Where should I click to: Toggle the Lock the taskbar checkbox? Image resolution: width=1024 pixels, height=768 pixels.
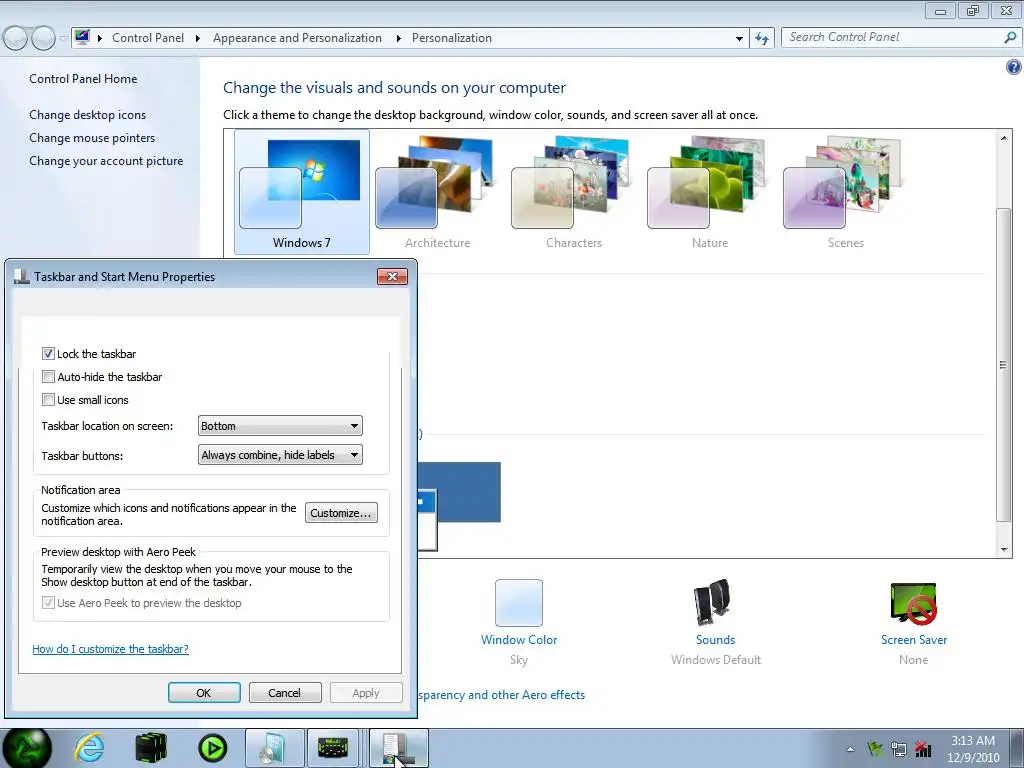(x=48, y=353)
